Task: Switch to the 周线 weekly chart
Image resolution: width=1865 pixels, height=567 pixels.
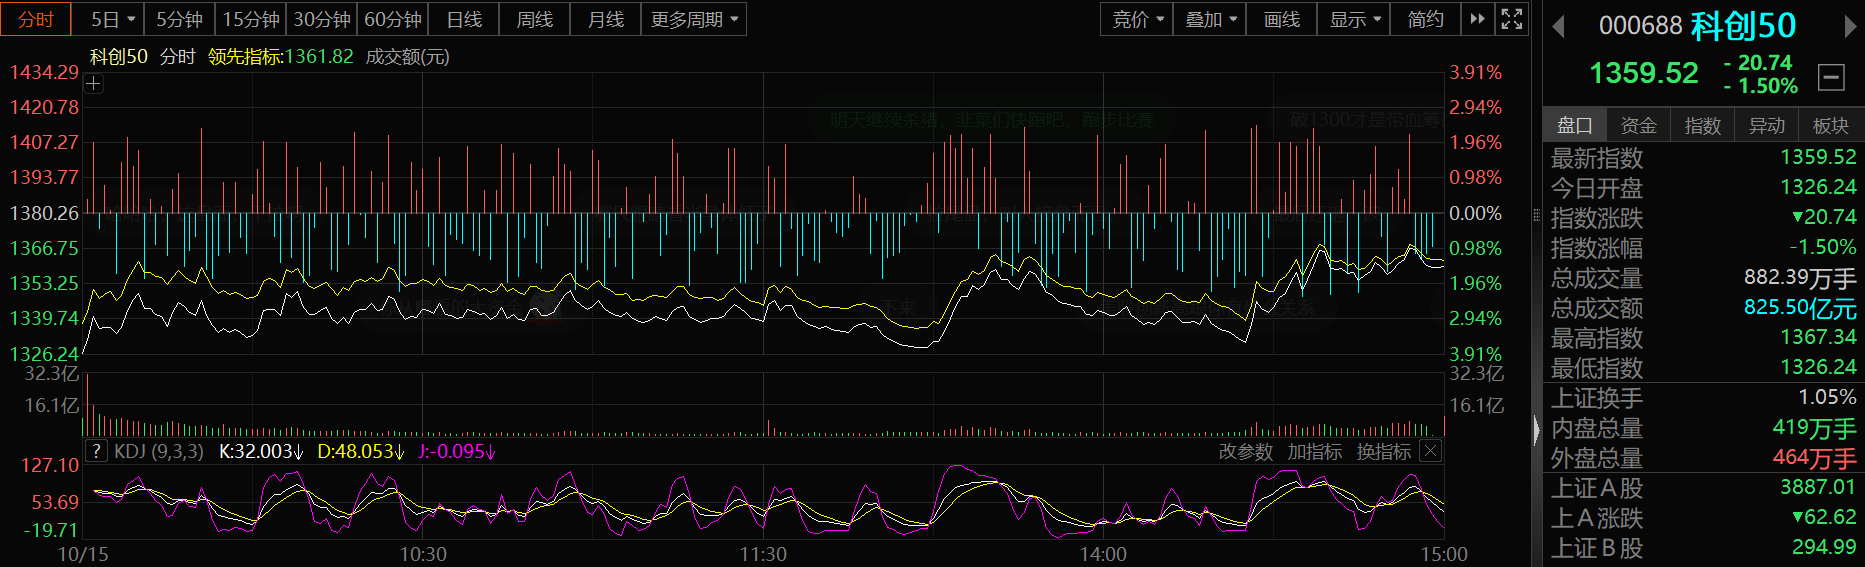Action: point(535,19)
